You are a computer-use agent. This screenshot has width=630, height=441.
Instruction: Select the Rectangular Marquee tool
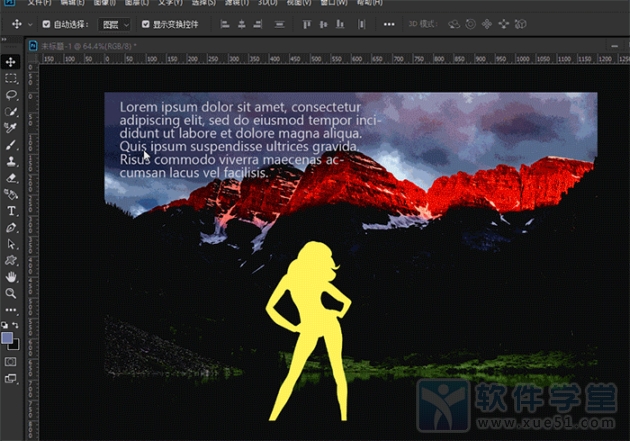point(10,78)
